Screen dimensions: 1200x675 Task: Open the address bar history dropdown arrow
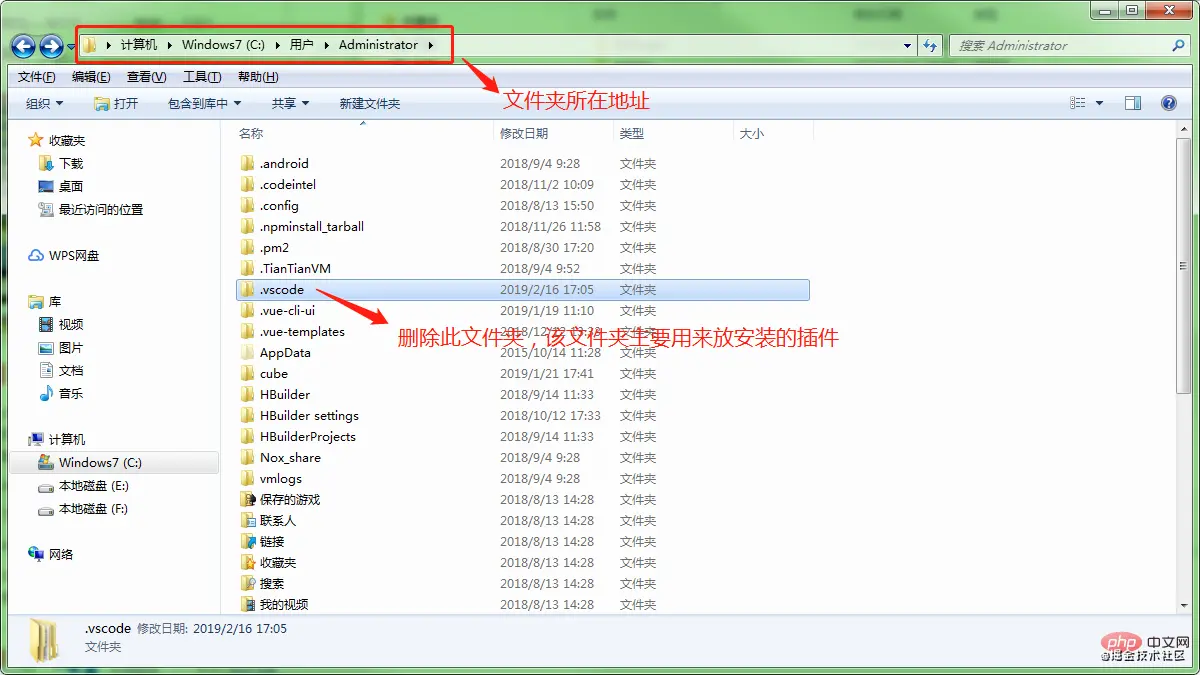(908, 46)
